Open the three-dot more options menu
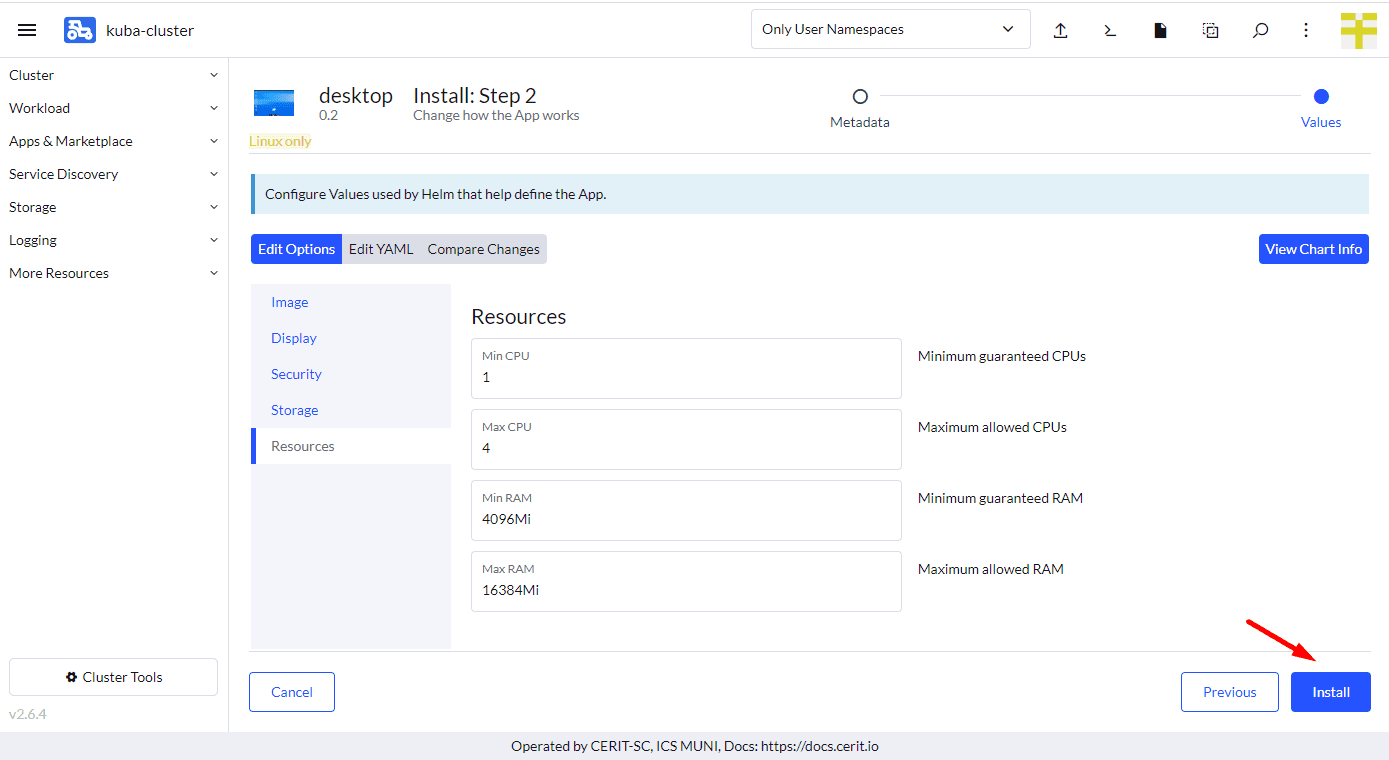Image resolution: width=1389 pixels, height=760 pixels. click(x=1306, y=30)
